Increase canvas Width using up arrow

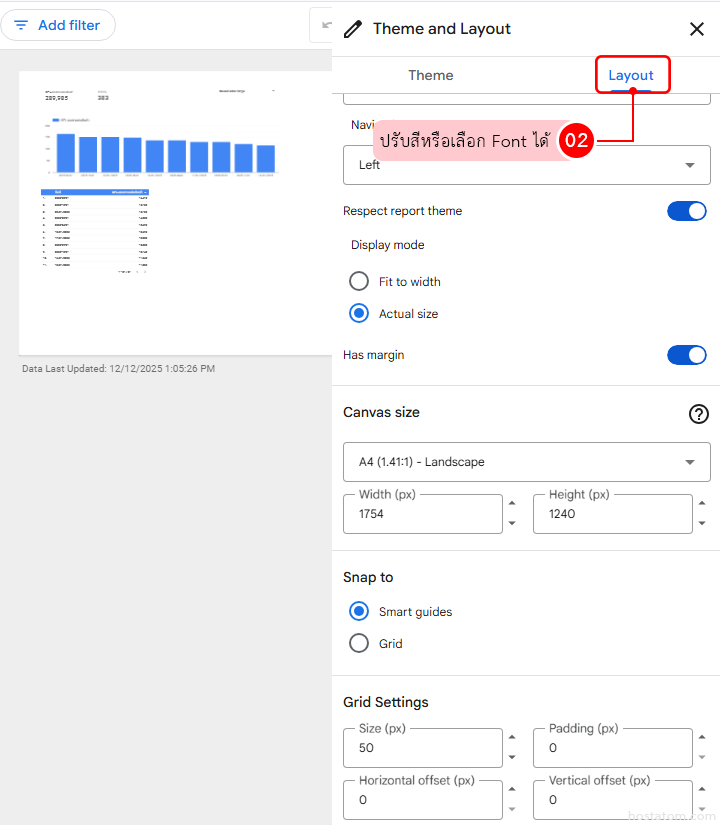pos(513,504)
